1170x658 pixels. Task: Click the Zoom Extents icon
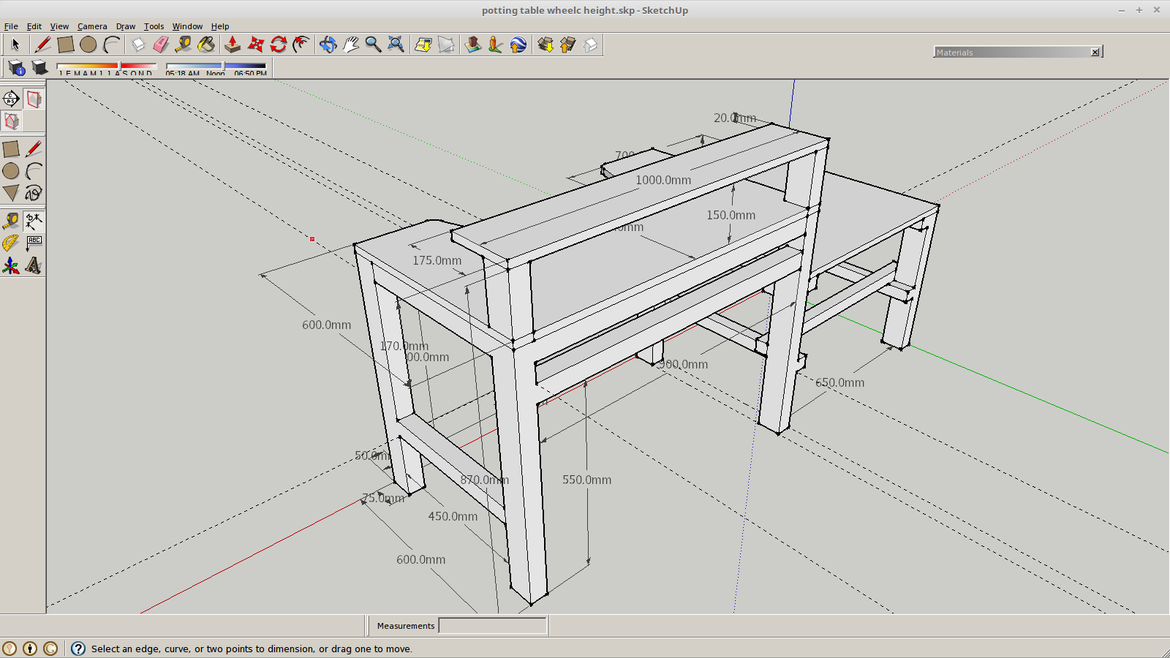(x=396, y=45)
